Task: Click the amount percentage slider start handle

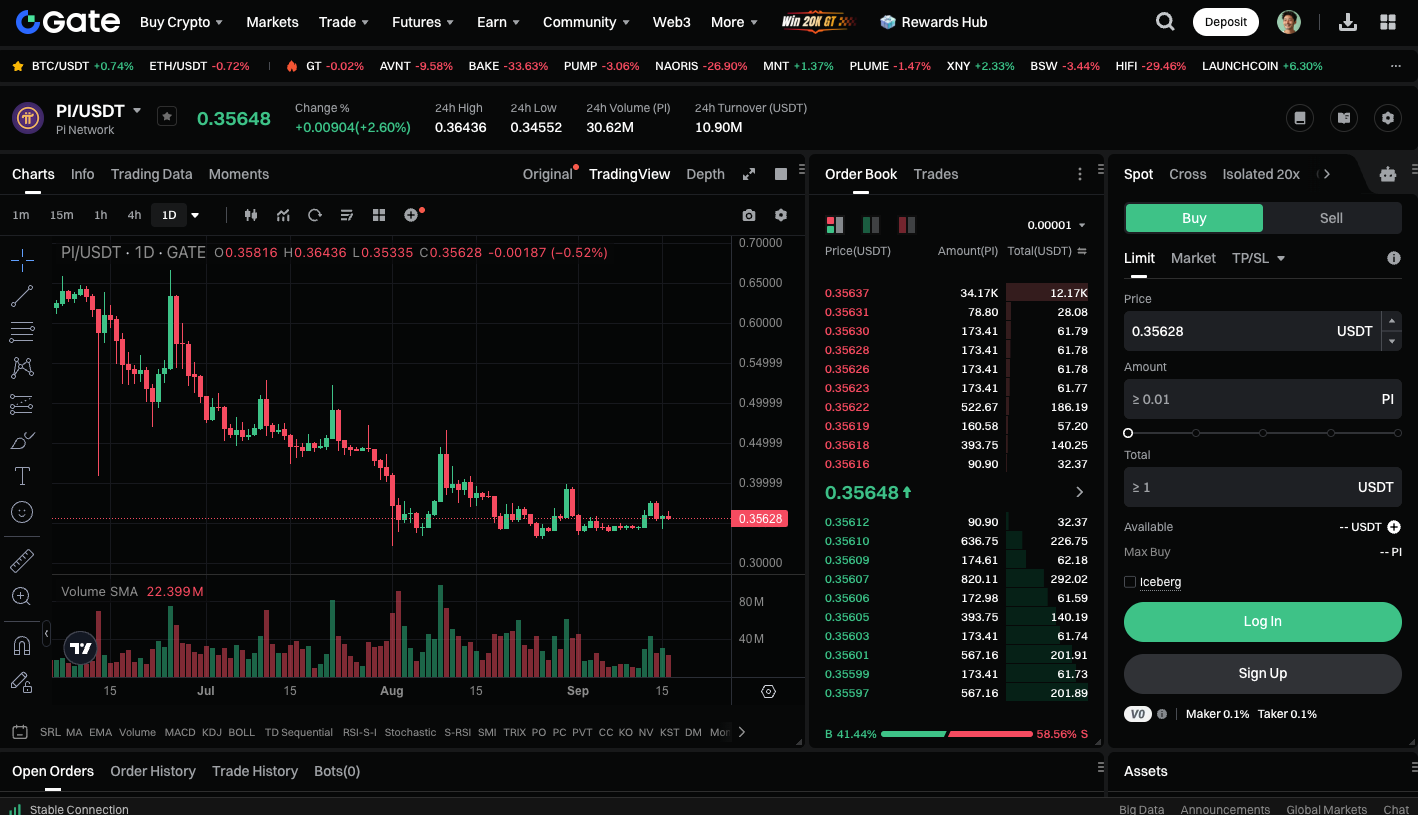Action: coord(1128,433)
